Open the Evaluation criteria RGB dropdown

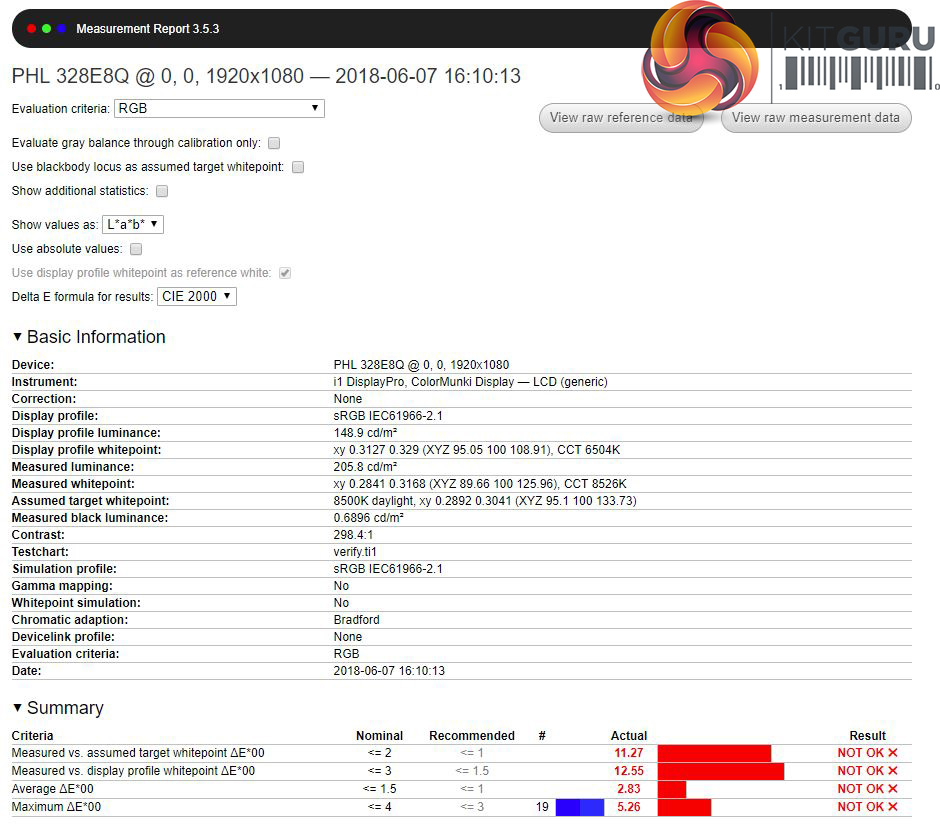point(219,108)
